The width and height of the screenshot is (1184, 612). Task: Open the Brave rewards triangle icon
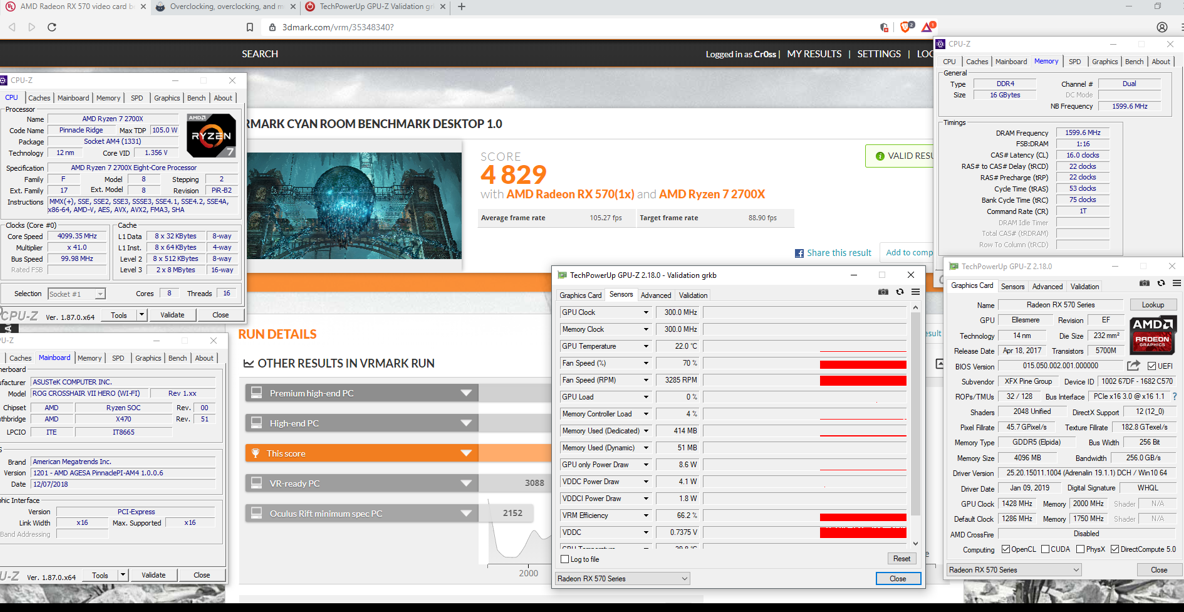927,26
